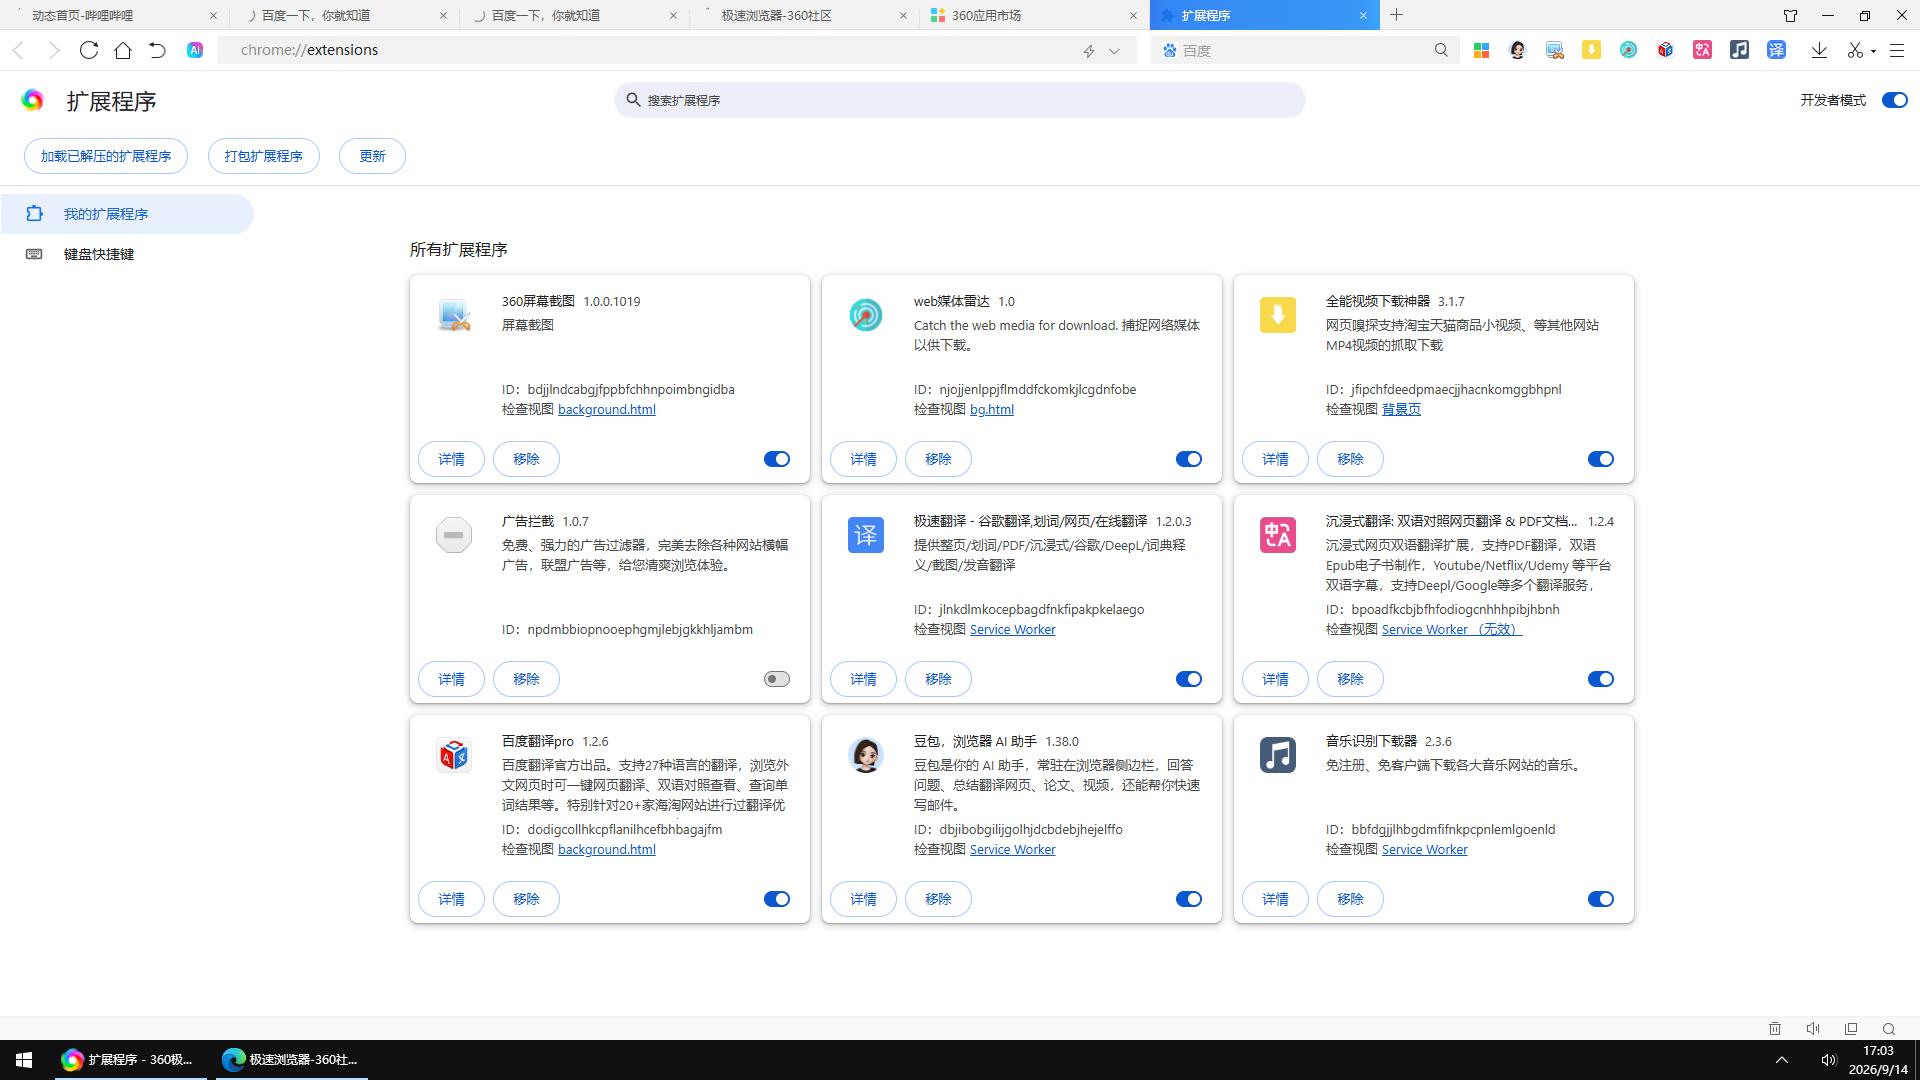Click the undo closed tab icon

point(157,50)
